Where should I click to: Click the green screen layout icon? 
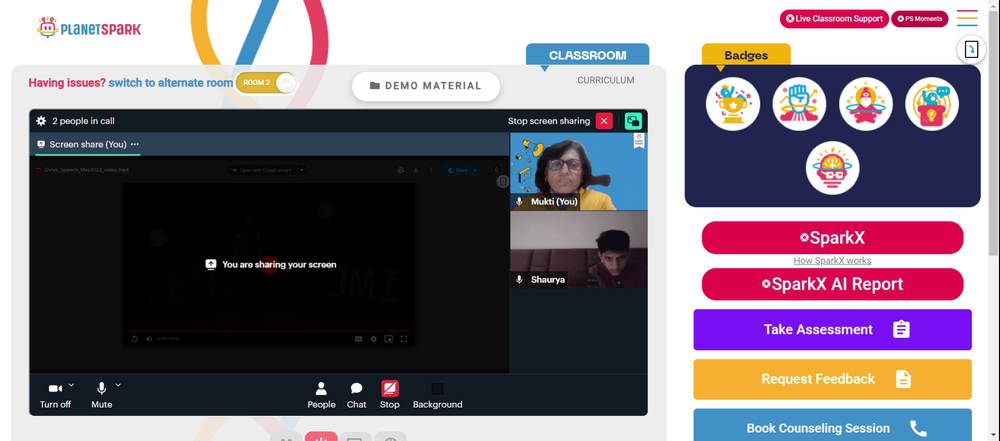tap(633, 121)
